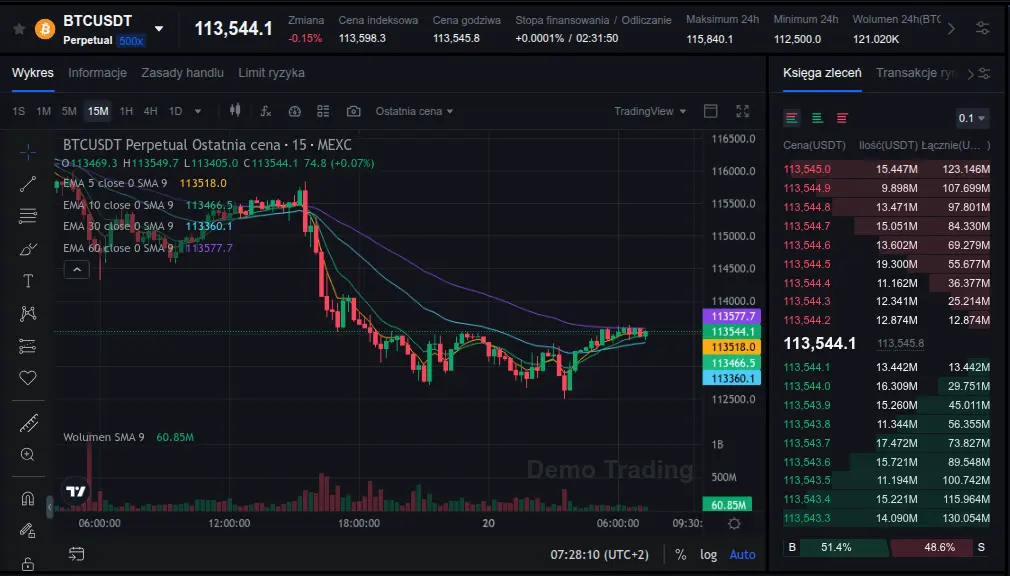Toggle stay-in-drawing-mode pencil lock icon
1010x576 pixels.
(x=28, y=531)
